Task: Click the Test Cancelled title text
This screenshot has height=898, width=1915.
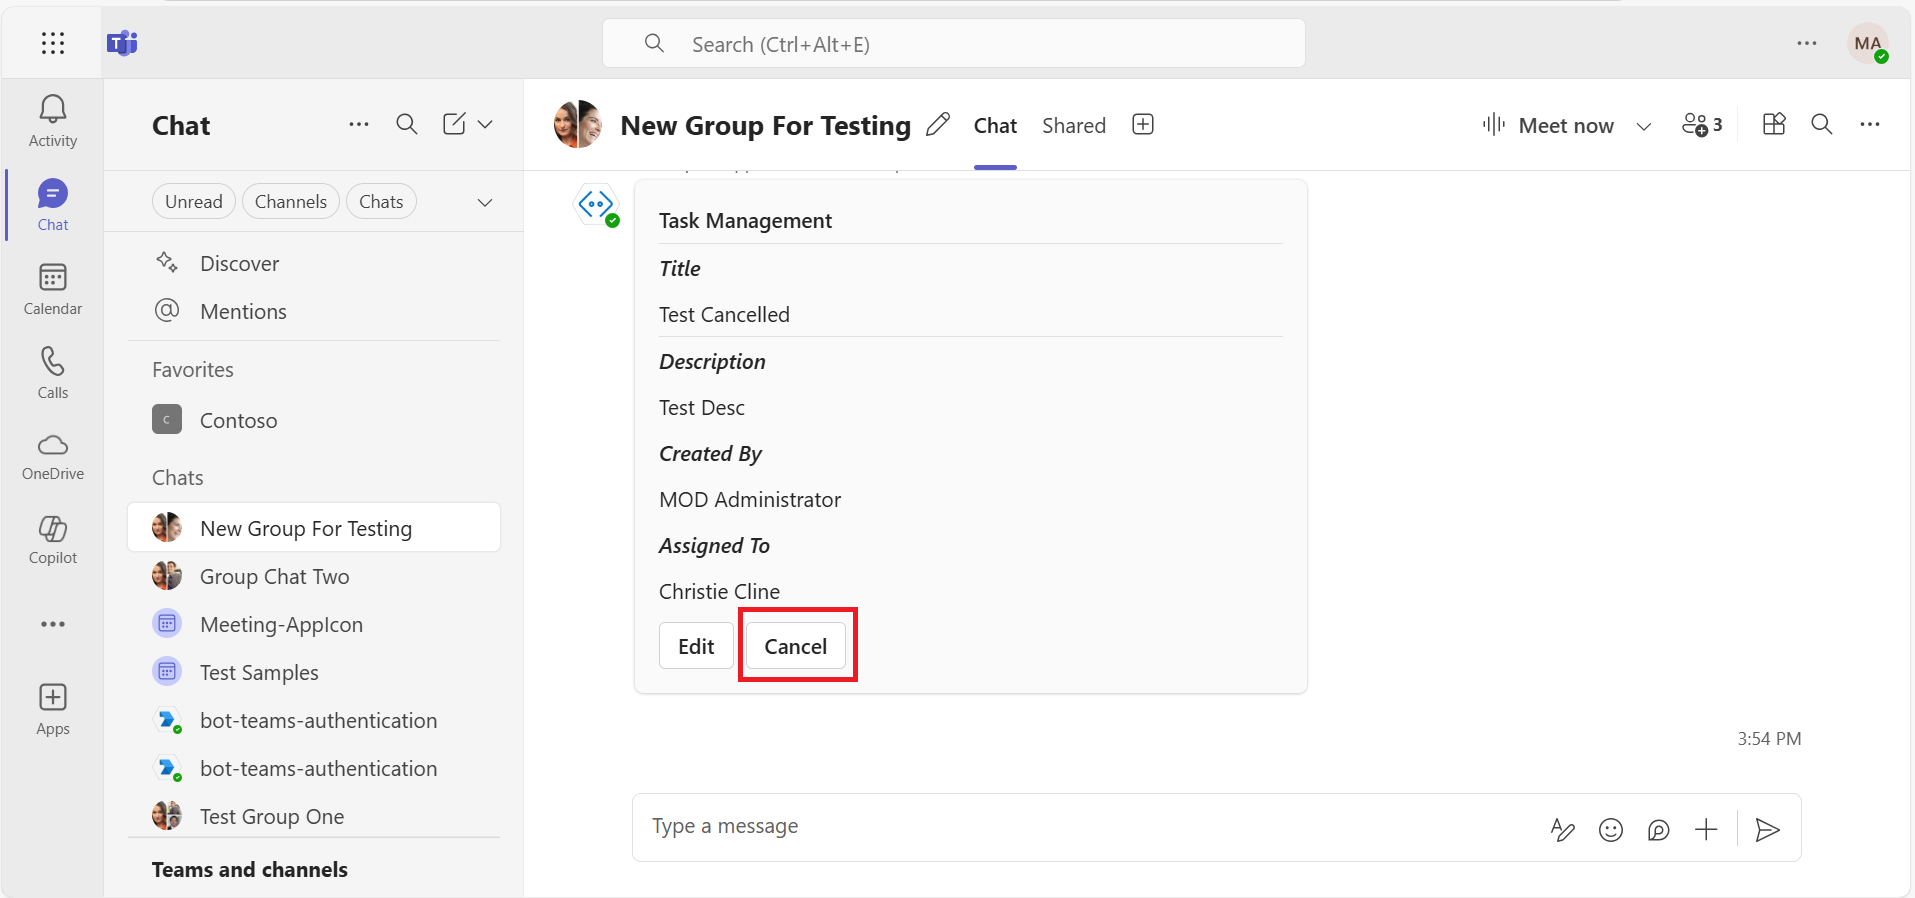Action: (x=724, y=315)
